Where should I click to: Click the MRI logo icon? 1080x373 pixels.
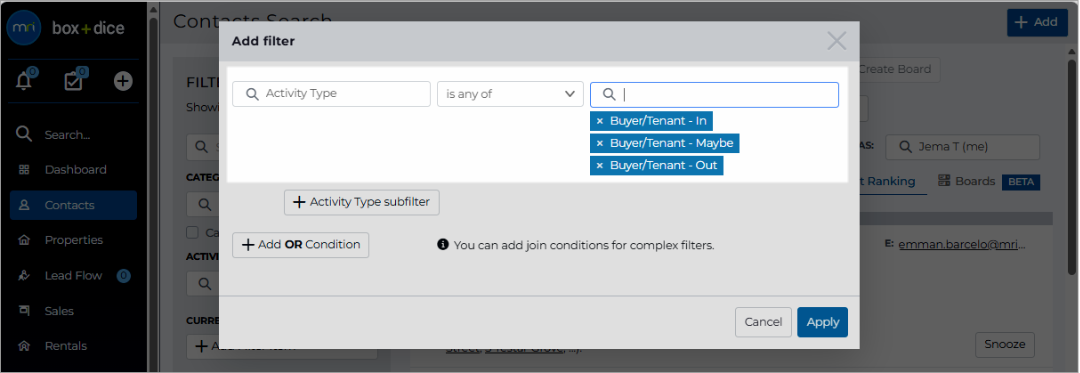pyautogui.click(x=23, y=28)
